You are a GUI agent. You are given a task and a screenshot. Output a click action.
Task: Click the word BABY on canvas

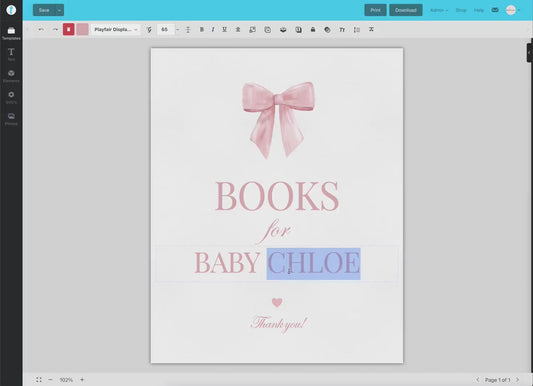click(227, 263)
